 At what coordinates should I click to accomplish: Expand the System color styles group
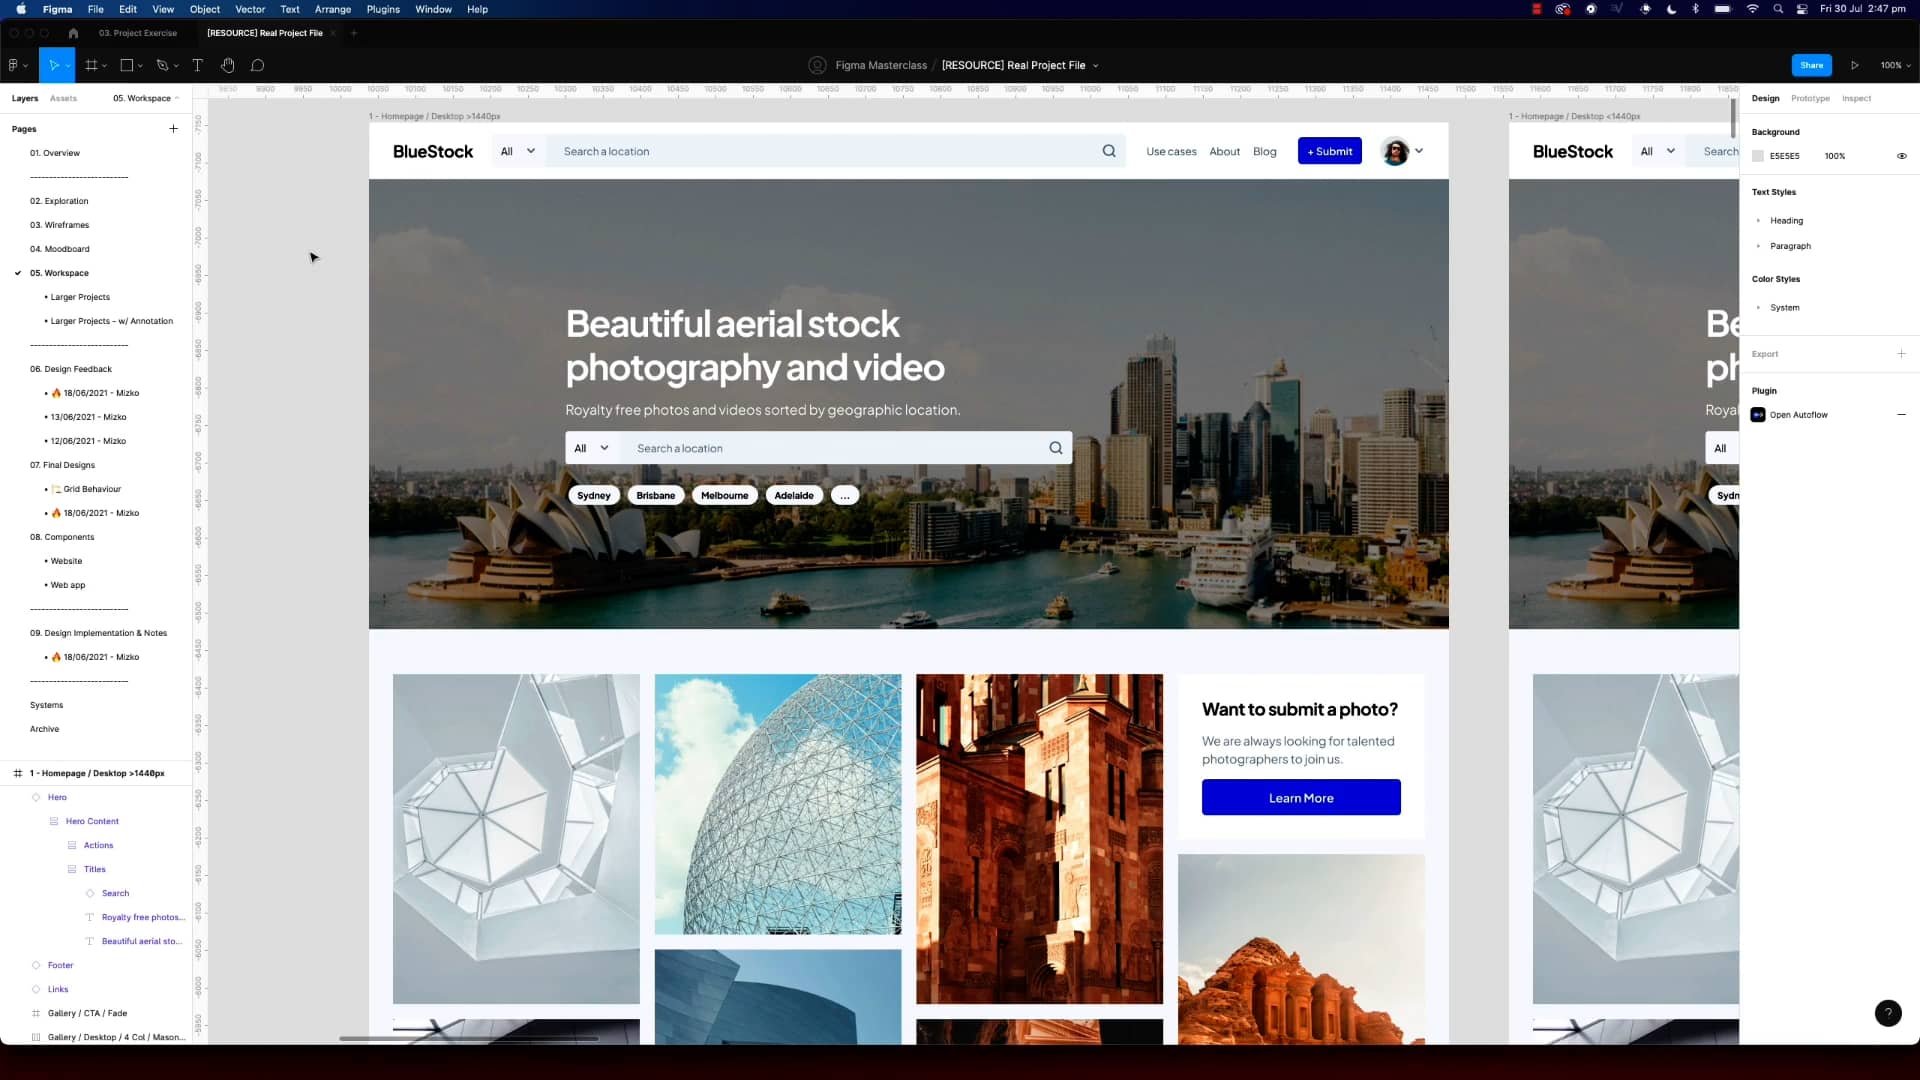(x=1759, y=307)
